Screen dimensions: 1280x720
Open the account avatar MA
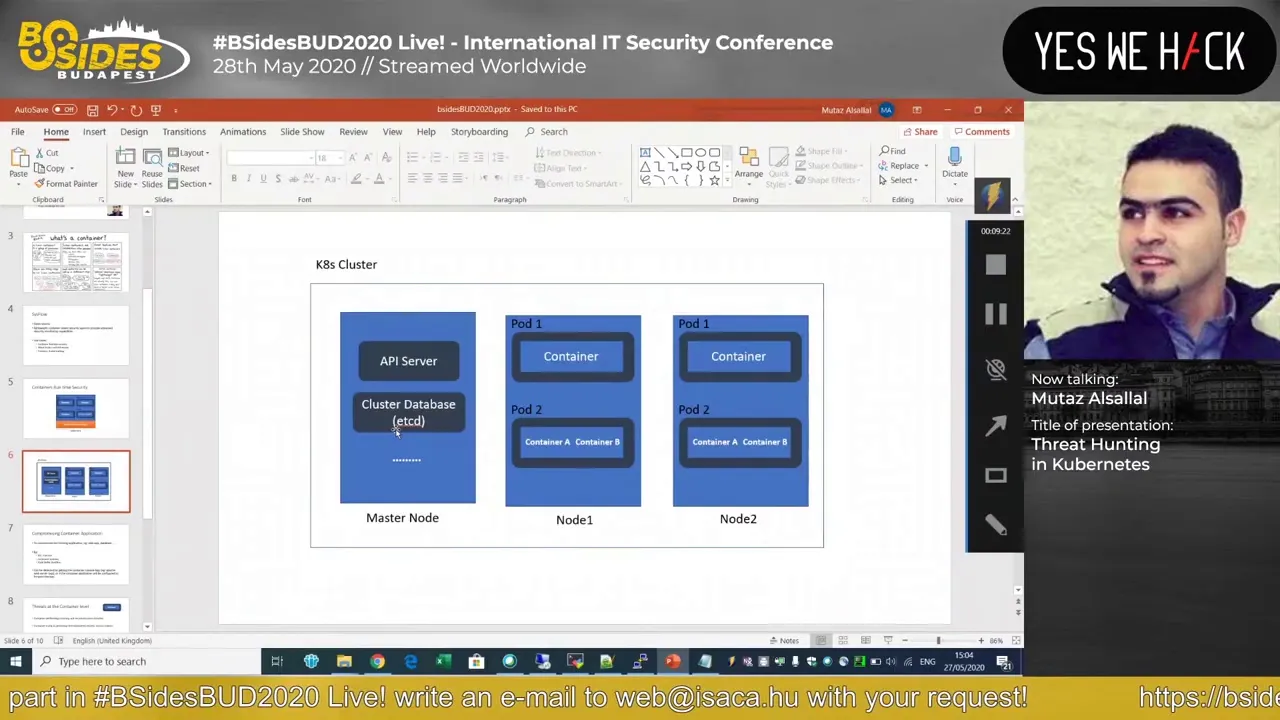coord(886,110)
